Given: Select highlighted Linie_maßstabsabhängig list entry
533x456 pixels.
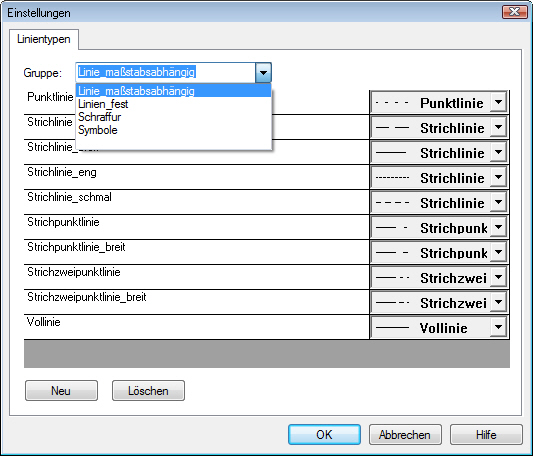Looking at the screenshot, I should pyautogui.click(x=173, y=91).
